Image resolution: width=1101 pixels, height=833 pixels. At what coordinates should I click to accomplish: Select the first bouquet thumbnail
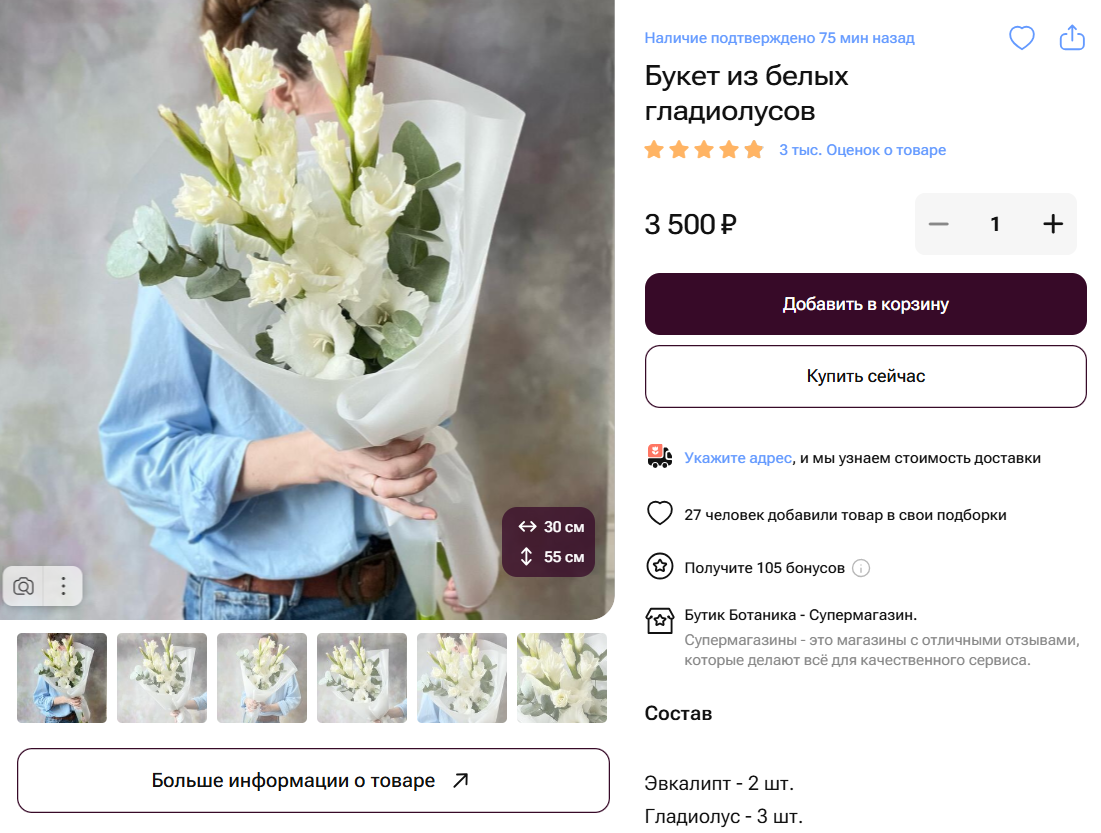61,677
